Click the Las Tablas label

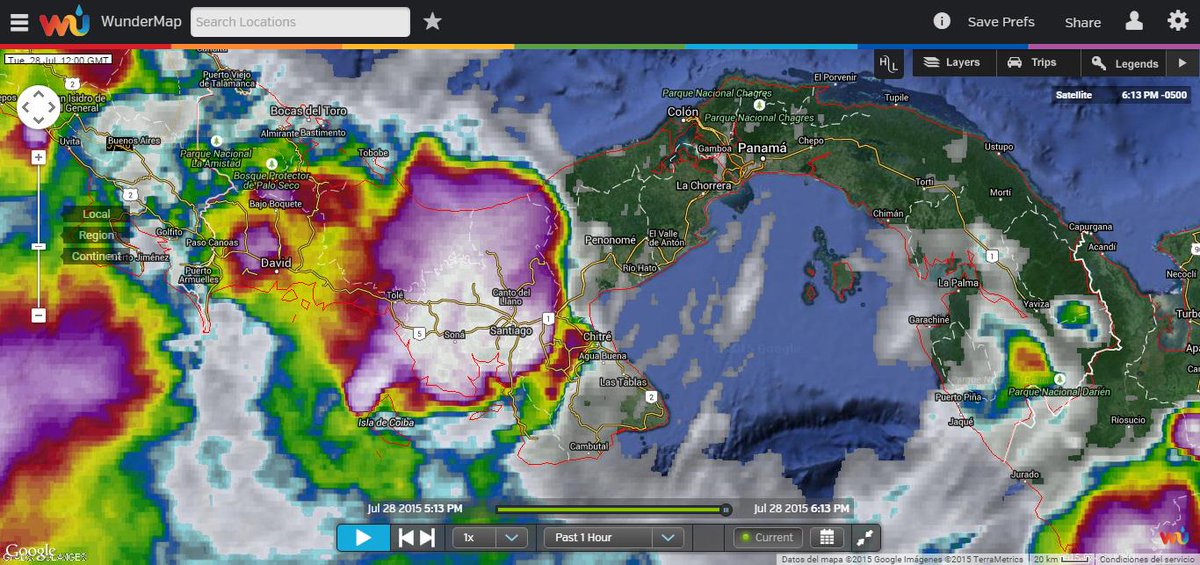[623, 382]
